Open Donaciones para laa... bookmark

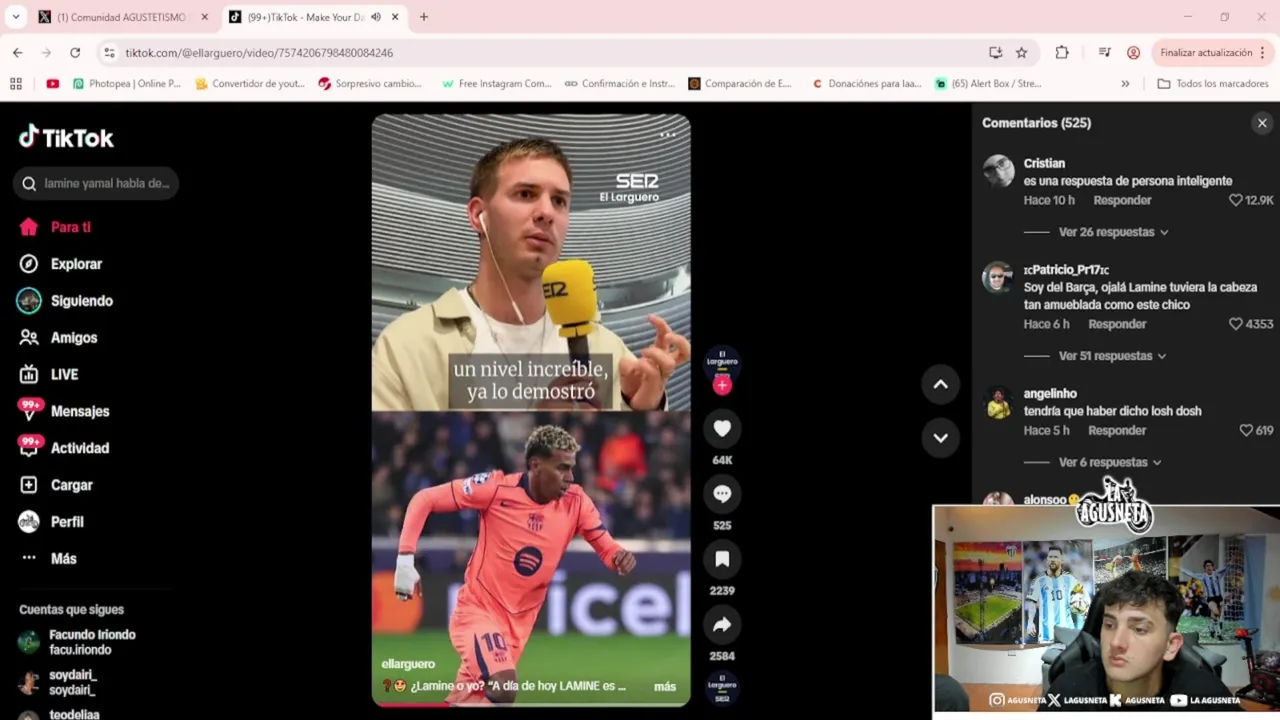[x=866, y=84]
